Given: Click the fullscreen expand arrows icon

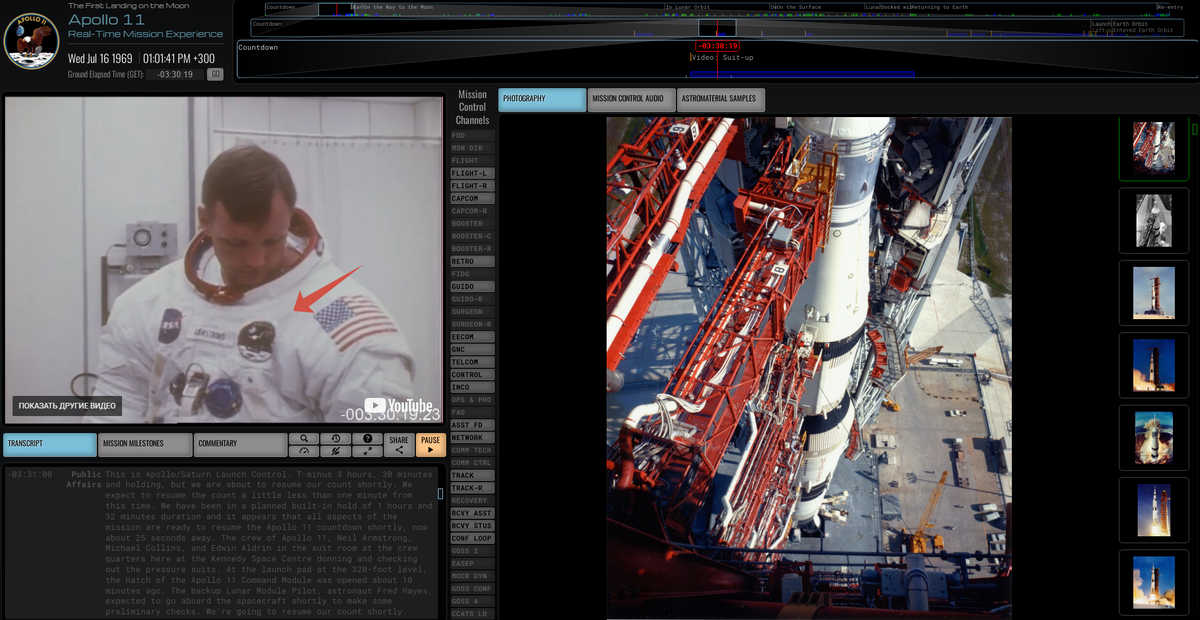Looking at the screenshot, I should (x=368, y=451).
